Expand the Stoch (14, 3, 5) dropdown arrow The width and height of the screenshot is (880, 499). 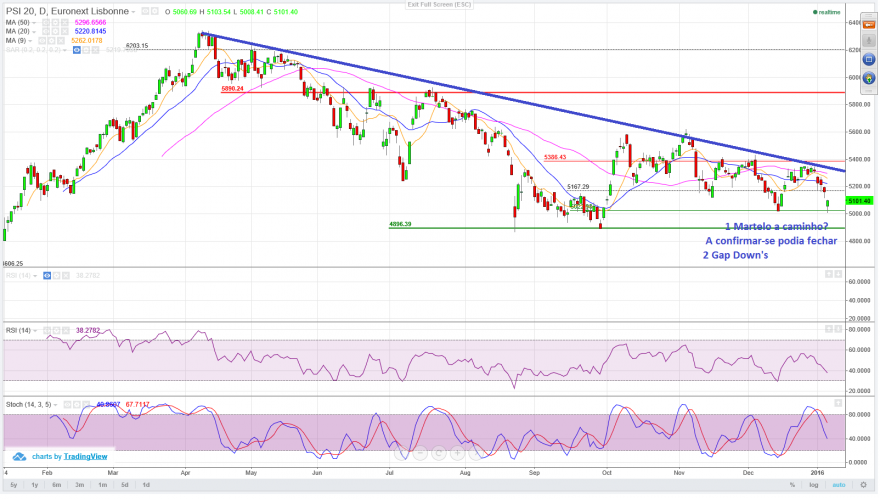click(55, 405)
